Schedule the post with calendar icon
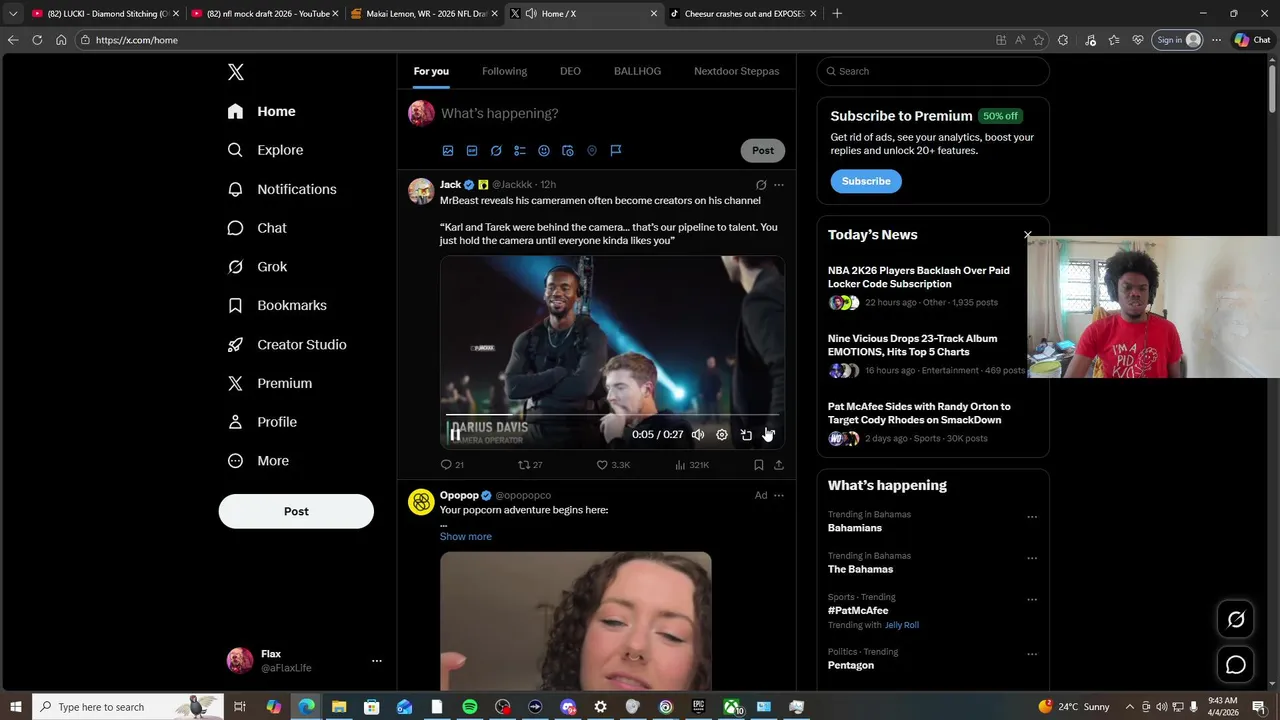The image size is (1280, 720). click(x=568, y=151)
